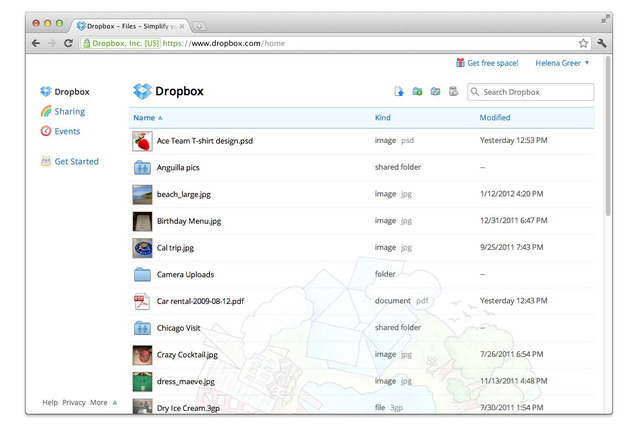Sort the file list by Modified
The image size is (640, 426).
[495, 118]
